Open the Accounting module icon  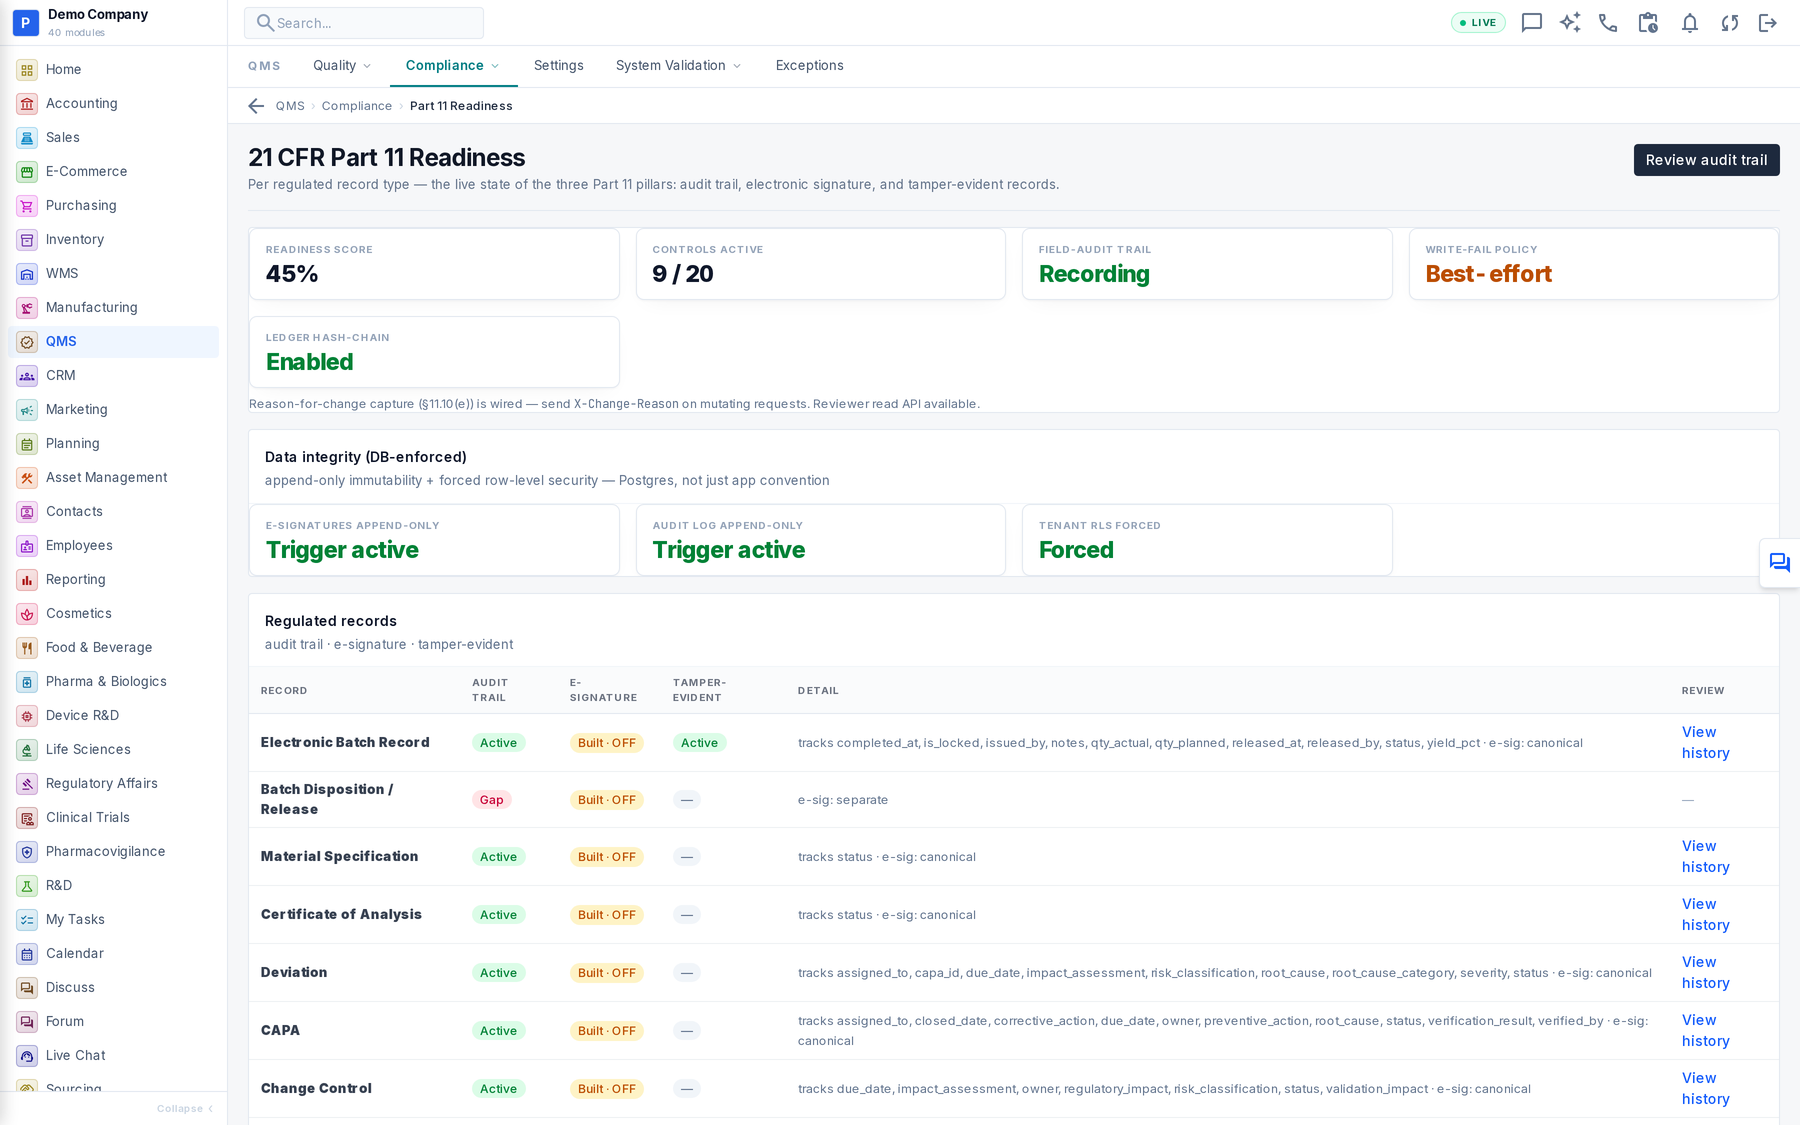coord(27,104)
